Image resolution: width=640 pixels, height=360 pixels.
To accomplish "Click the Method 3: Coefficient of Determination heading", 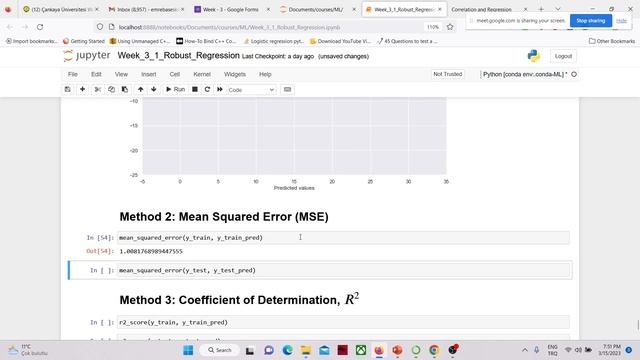I will [x=240, y=300].
